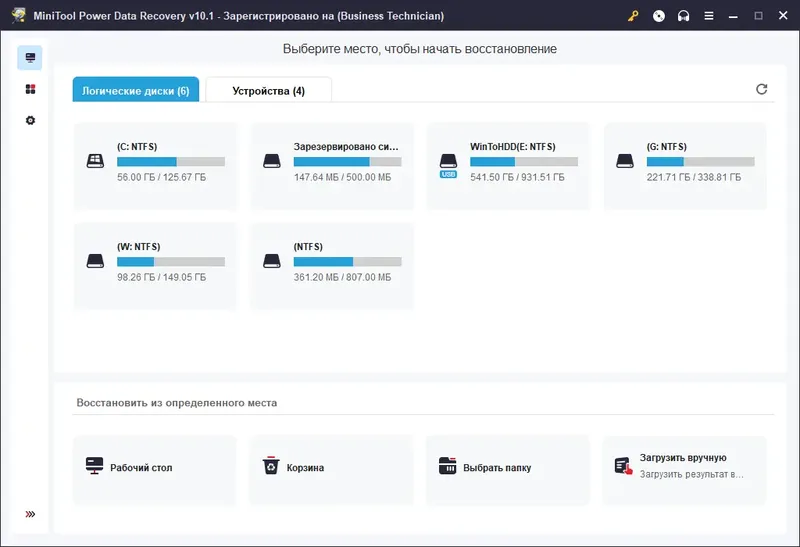Click the Выбрать папку folder icon
This screenshot has height=547, width=800.
(447, 465)
